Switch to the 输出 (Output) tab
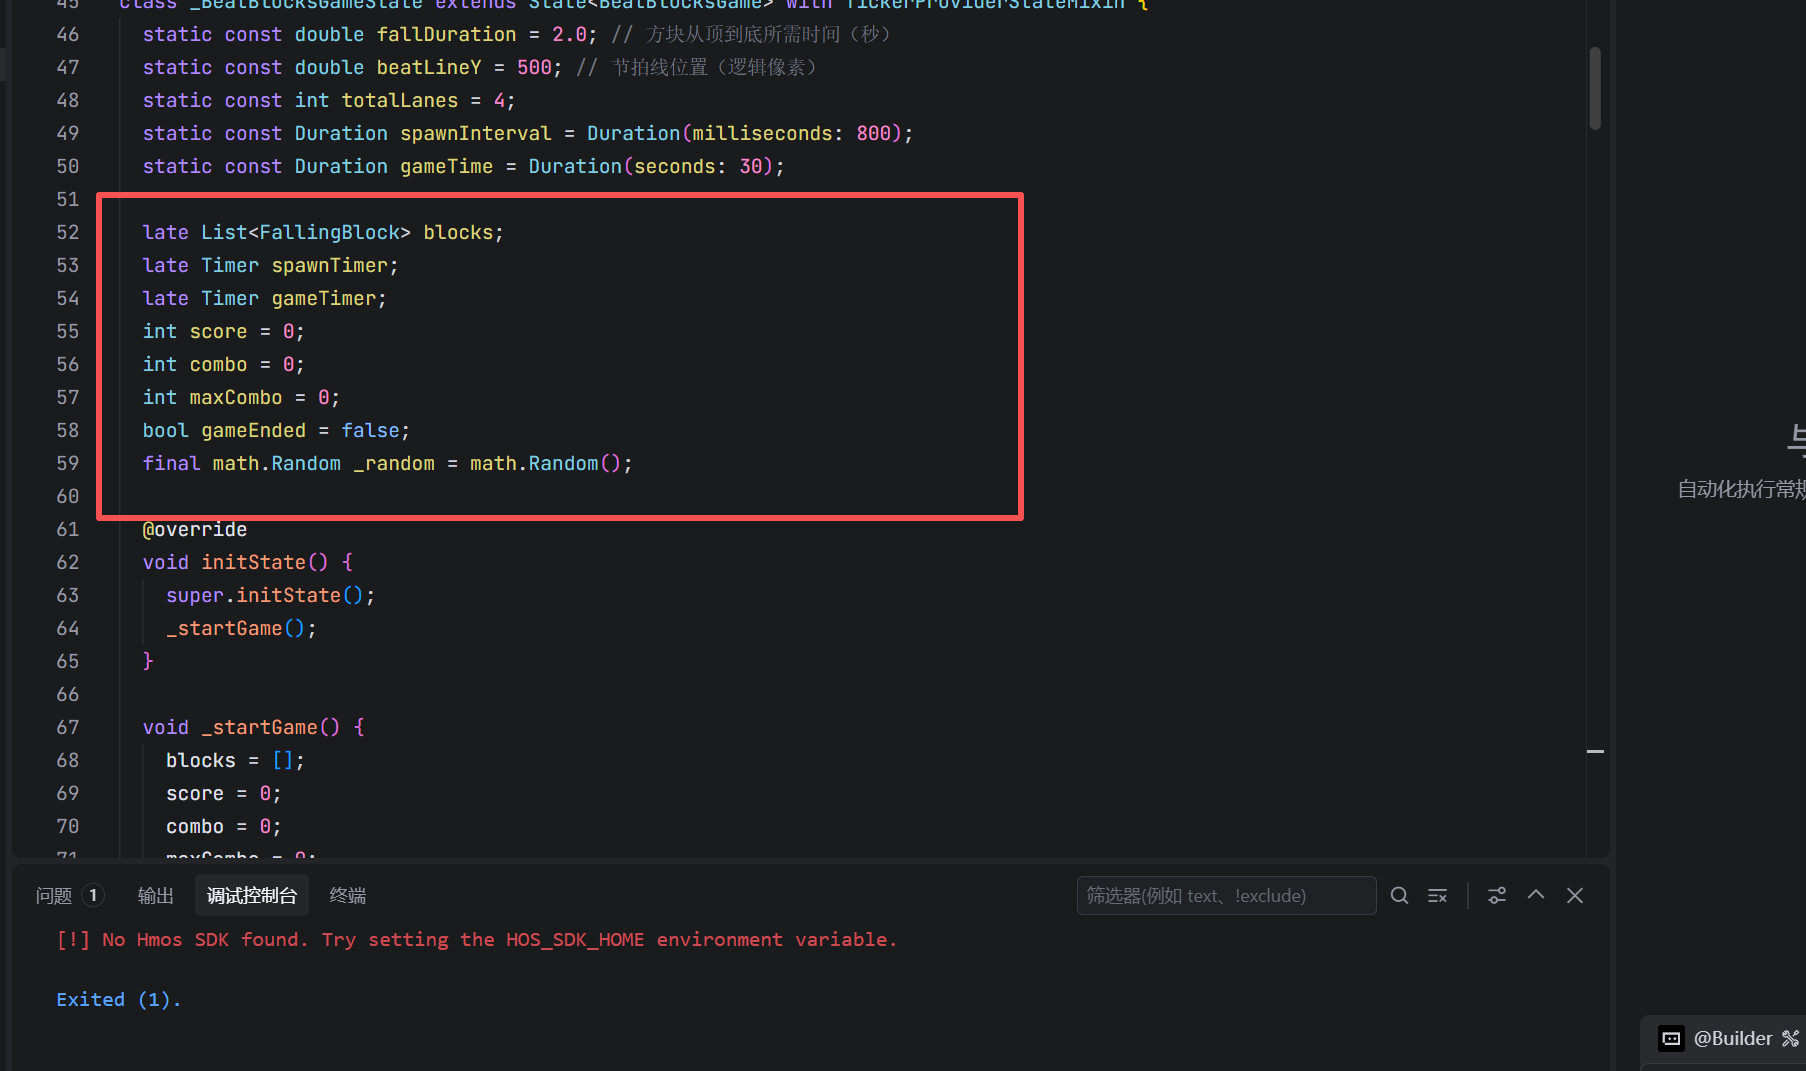This screenshot has height=1071, width=1806. (x=155, y=895)
